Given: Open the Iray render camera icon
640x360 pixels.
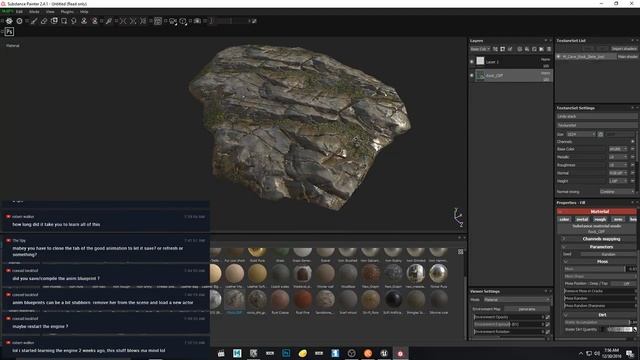Looking at the screenshot, I should 197,21.
